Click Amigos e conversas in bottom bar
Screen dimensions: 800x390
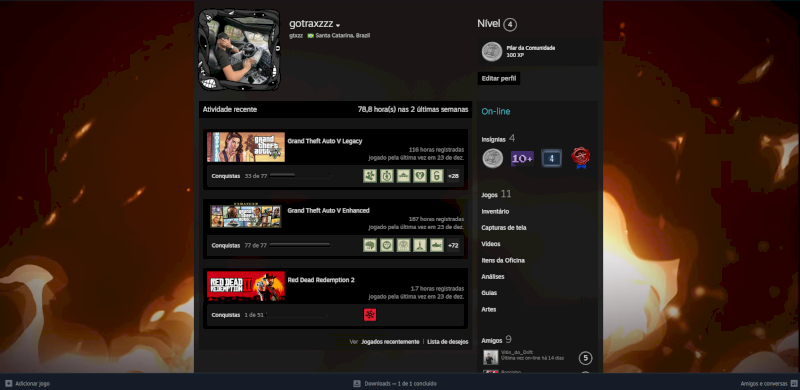(764, 383)
